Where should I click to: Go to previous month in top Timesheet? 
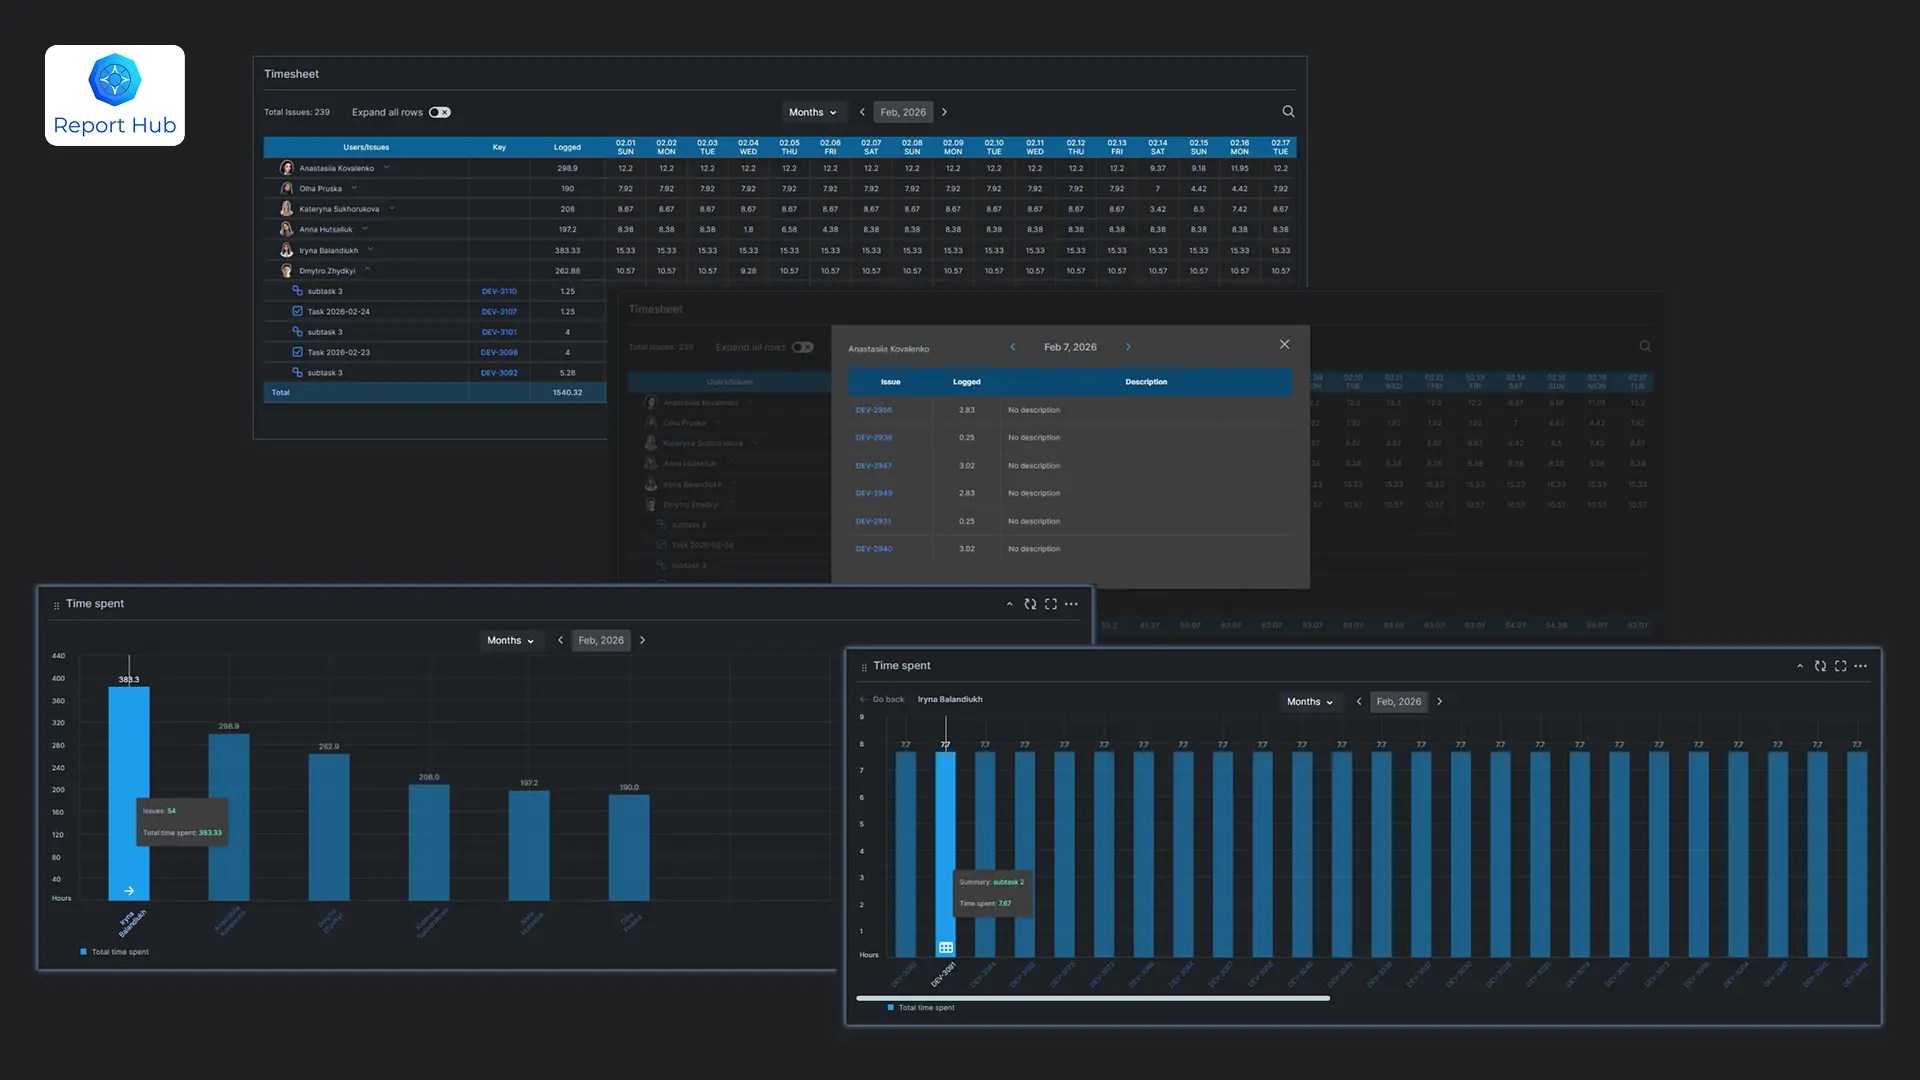[862, 112]
